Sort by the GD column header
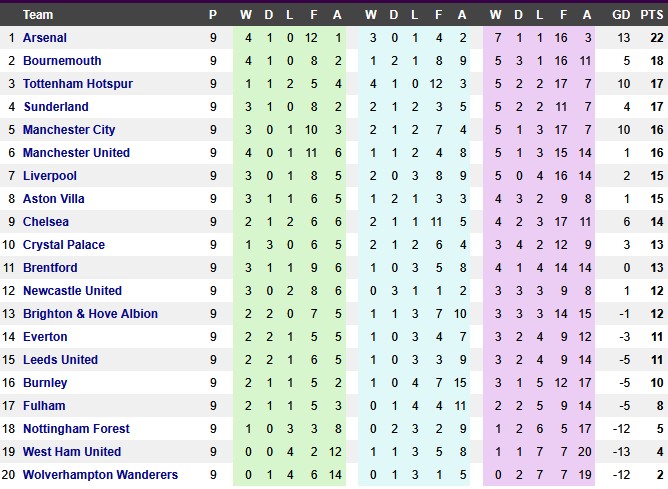 [x=621, y=15]
